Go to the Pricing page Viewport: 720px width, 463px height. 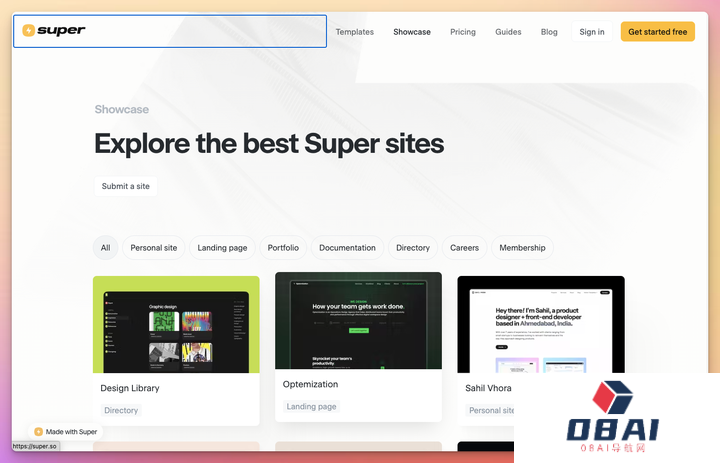pyautogui.click(x=463, y=32)
